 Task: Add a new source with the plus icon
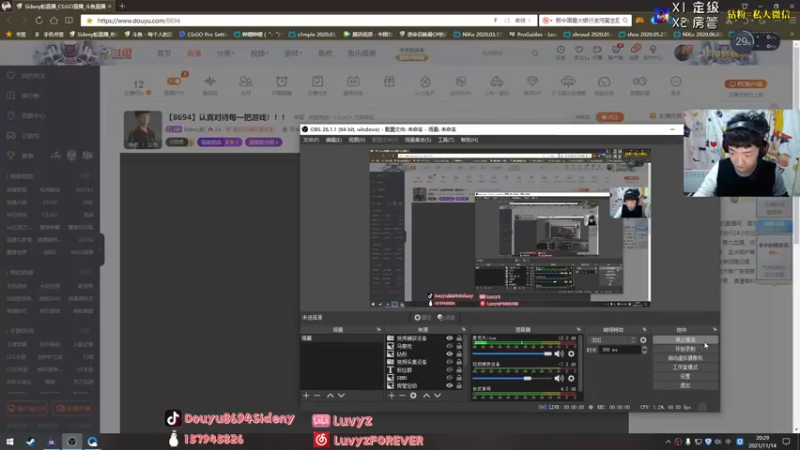coord(391,395)
